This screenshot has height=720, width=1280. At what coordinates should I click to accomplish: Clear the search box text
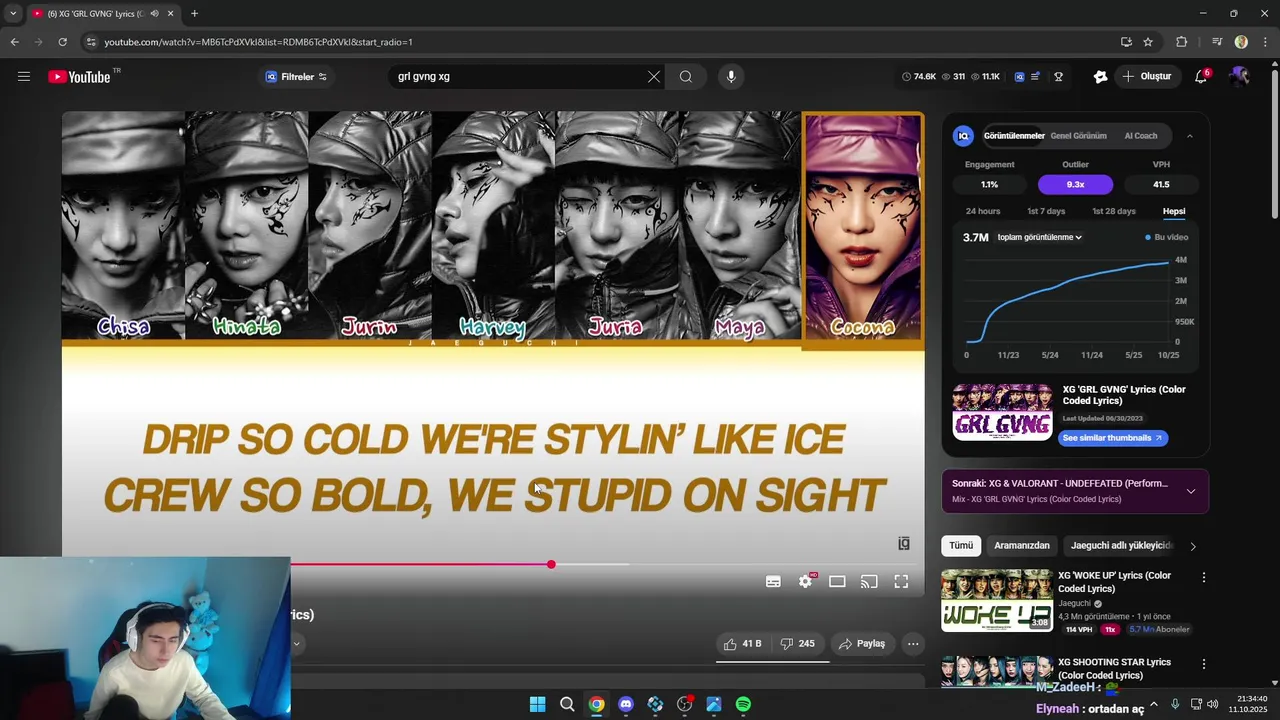tap(654, 77)
